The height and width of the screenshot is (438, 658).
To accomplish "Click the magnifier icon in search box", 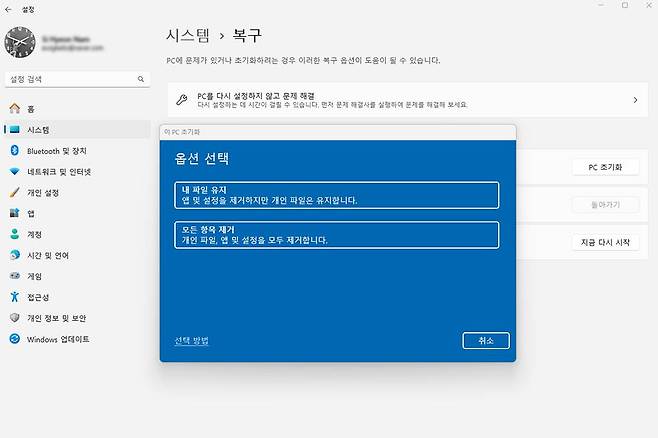I will click(141, 79).
